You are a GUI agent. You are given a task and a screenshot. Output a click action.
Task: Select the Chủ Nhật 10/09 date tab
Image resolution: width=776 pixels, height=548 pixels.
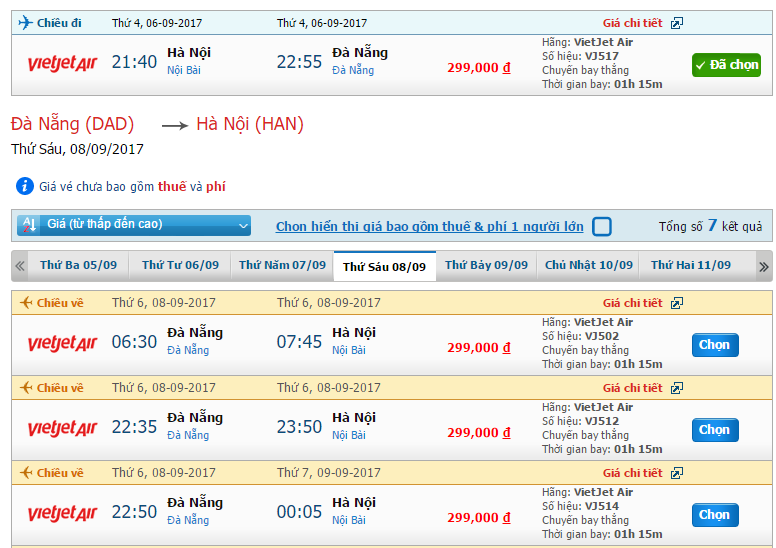(588, 266)
